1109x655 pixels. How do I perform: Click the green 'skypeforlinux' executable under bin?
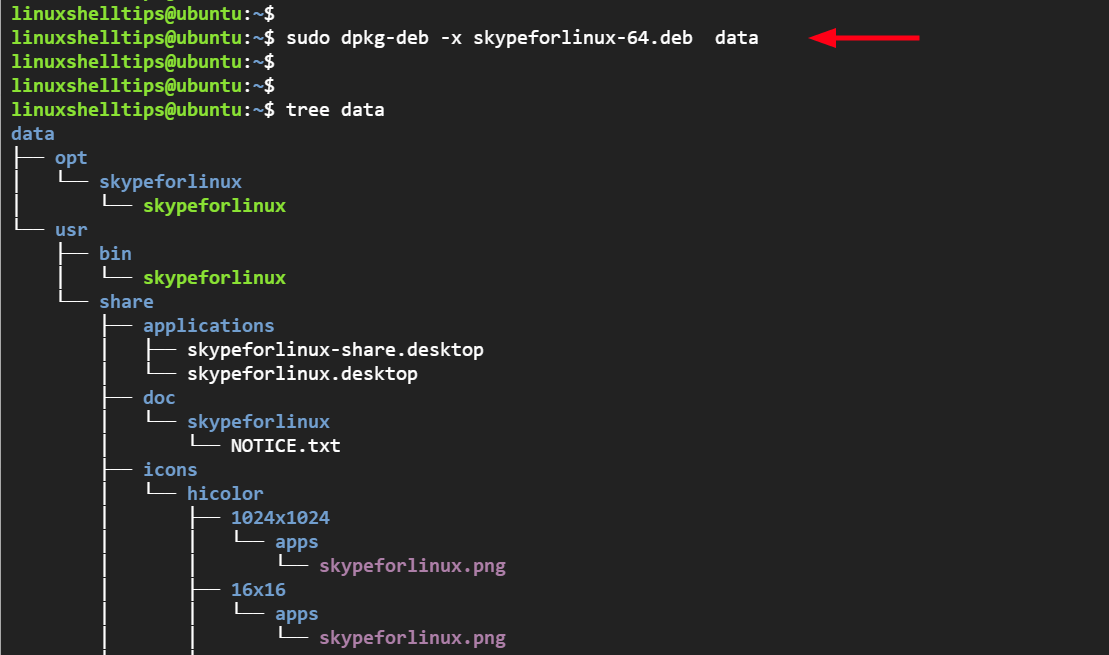coord(214,278)
